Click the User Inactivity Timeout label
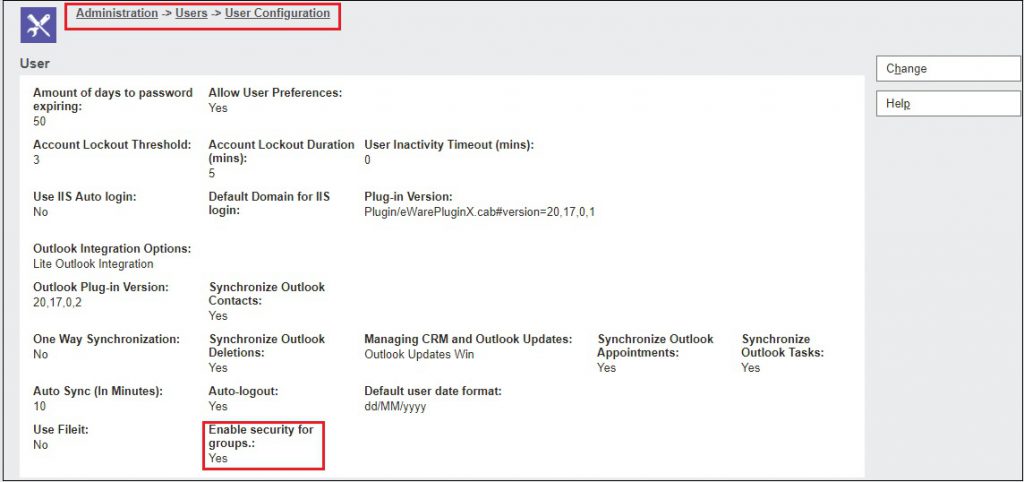This screenshot has width=1024, height=482. pos(449,145)
